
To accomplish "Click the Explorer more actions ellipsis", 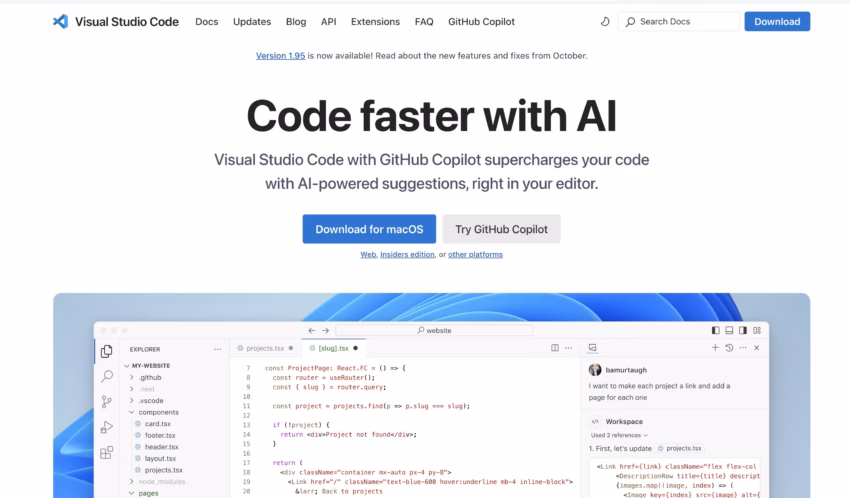I will click(x=217, y=350).
